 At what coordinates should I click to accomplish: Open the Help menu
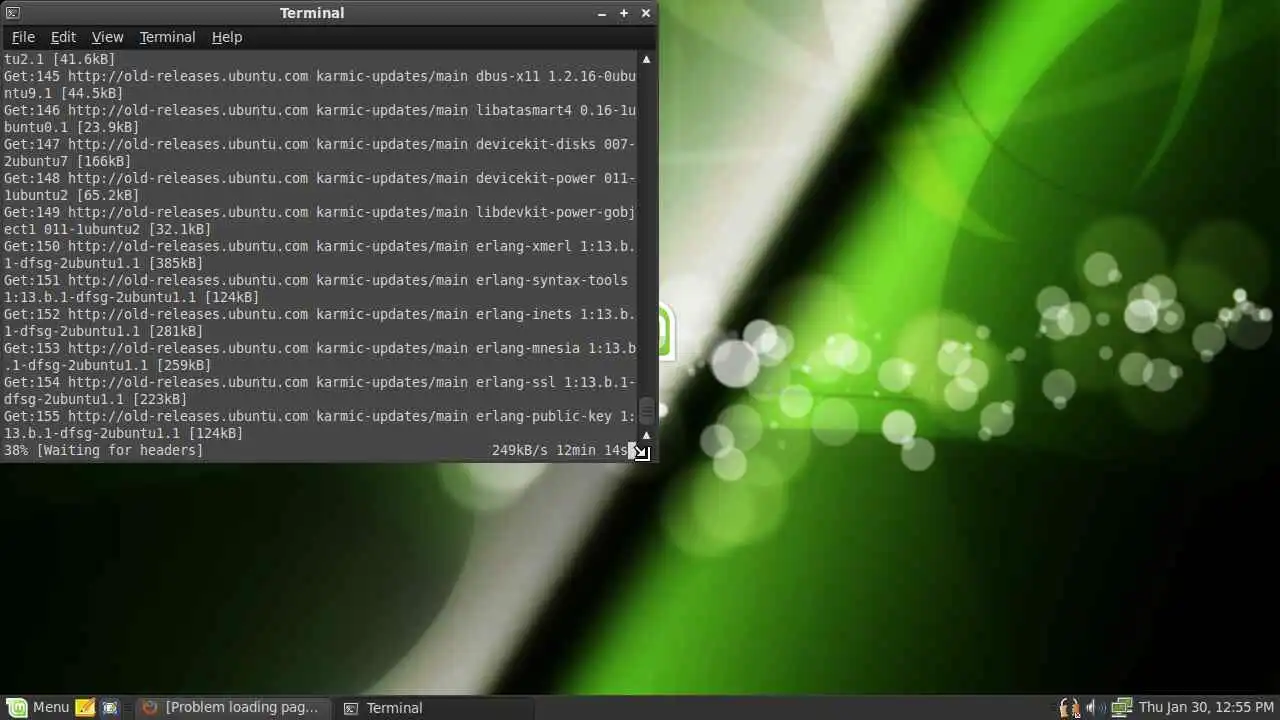pyautogui.click(x=227, y=37)
